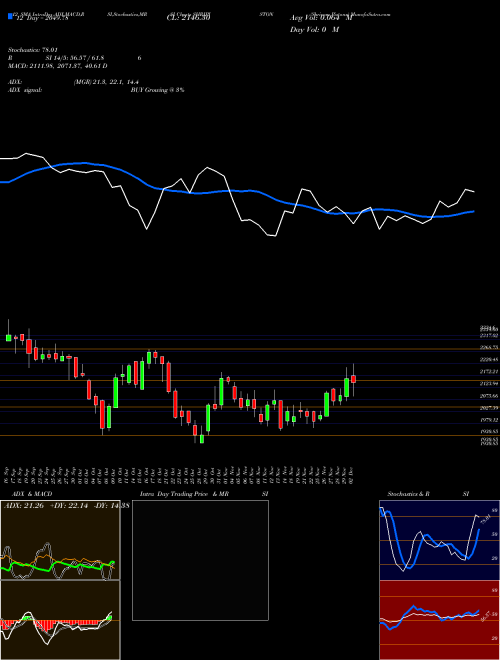Click the 'ADX: 21.26' value in ADX panel
Viewport: 500px width, 660px height.
24,506
